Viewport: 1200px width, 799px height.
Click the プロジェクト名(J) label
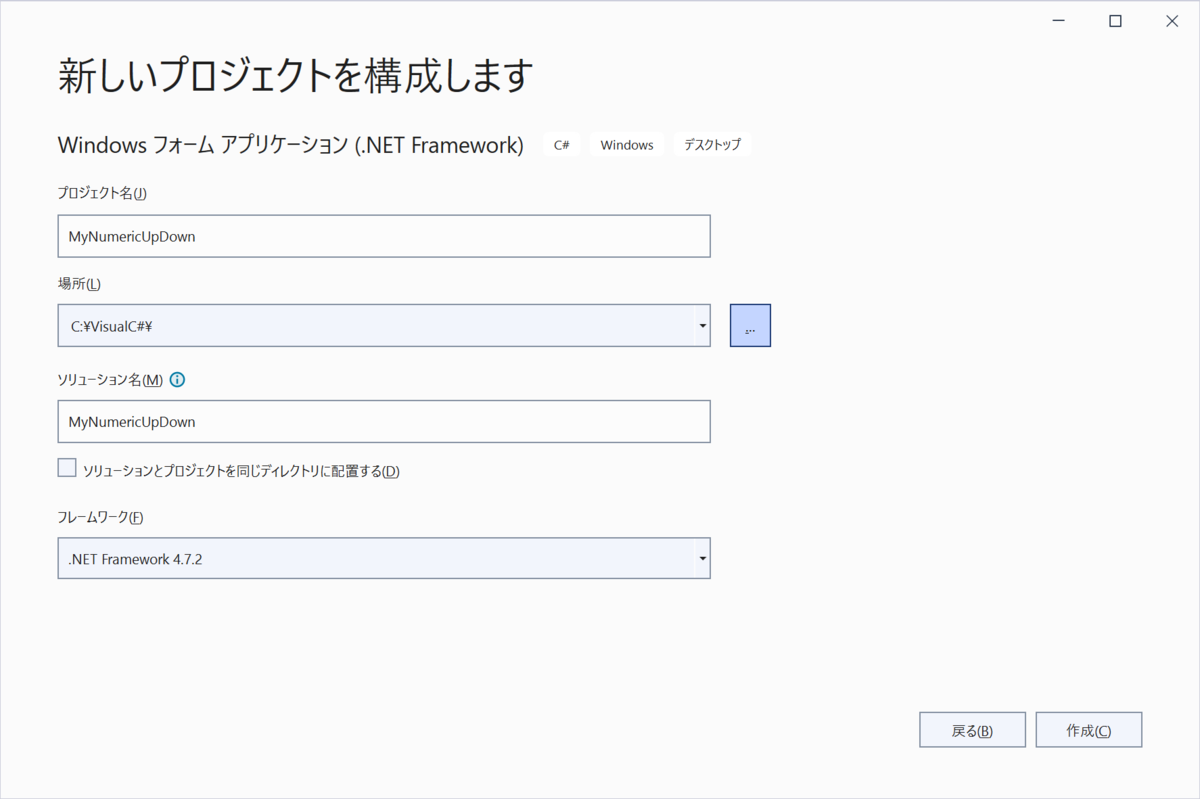101,193
